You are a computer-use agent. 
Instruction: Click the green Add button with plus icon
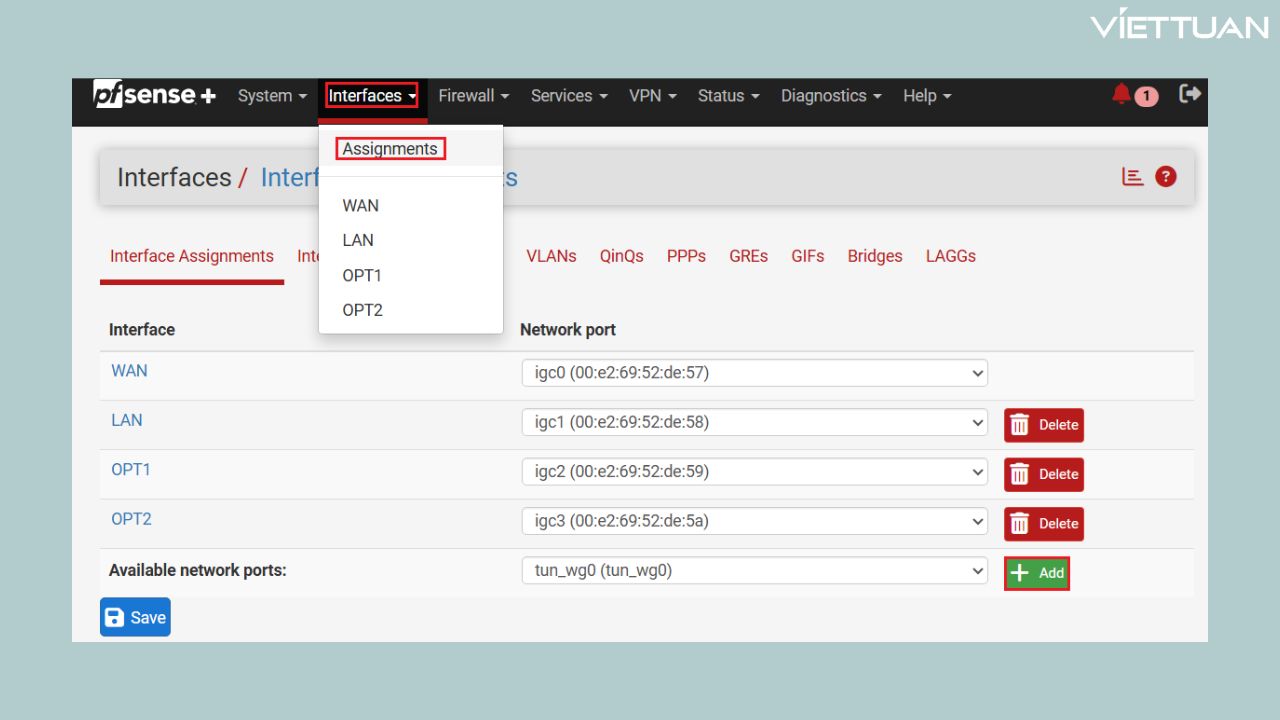(1037, 572)
